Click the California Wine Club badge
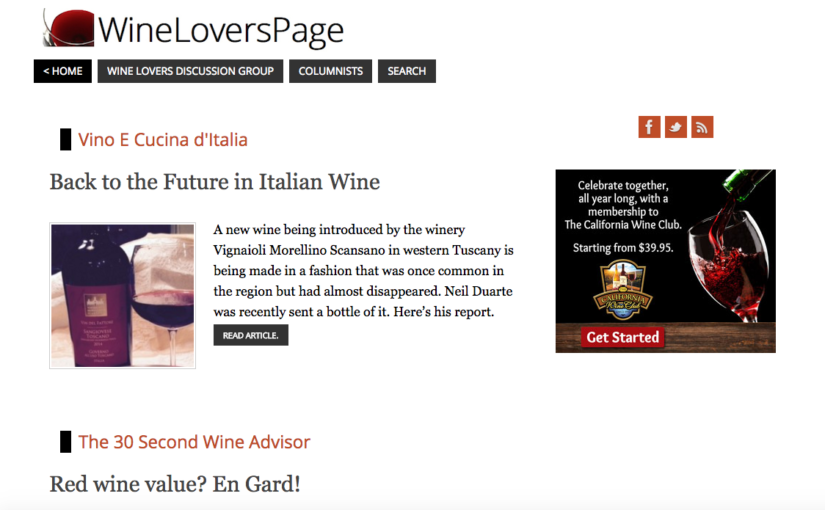Viewport: 825px width, 510px height. point(623,291)
